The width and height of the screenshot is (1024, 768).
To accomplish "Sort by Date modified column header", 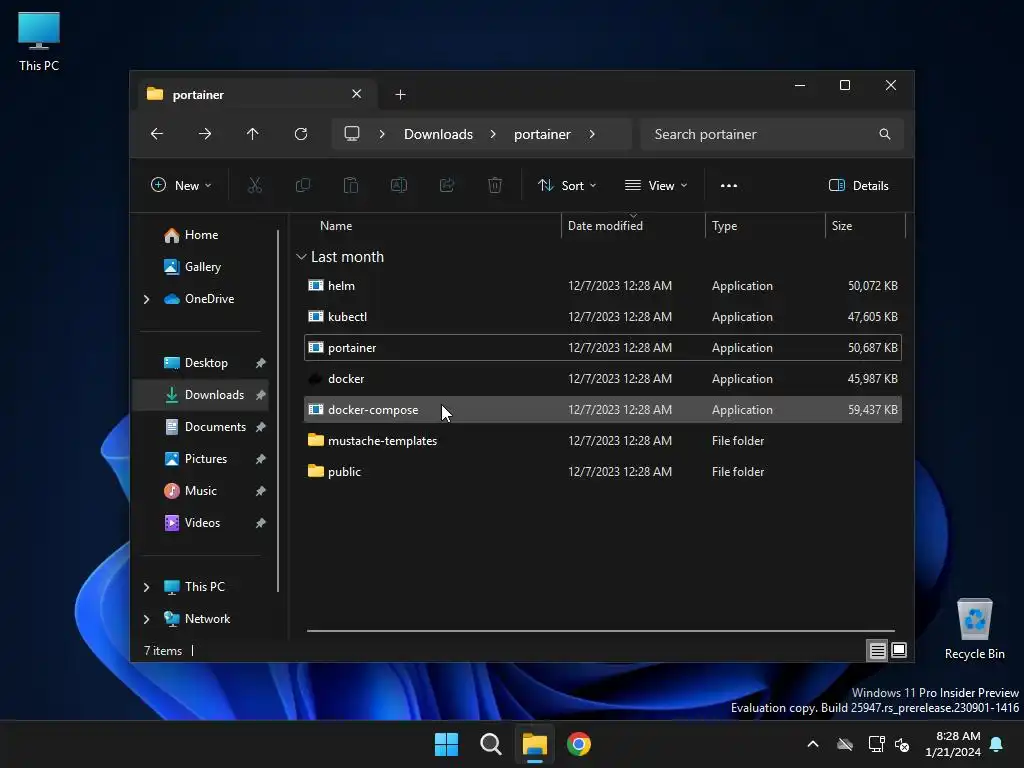I will point(633,226).
